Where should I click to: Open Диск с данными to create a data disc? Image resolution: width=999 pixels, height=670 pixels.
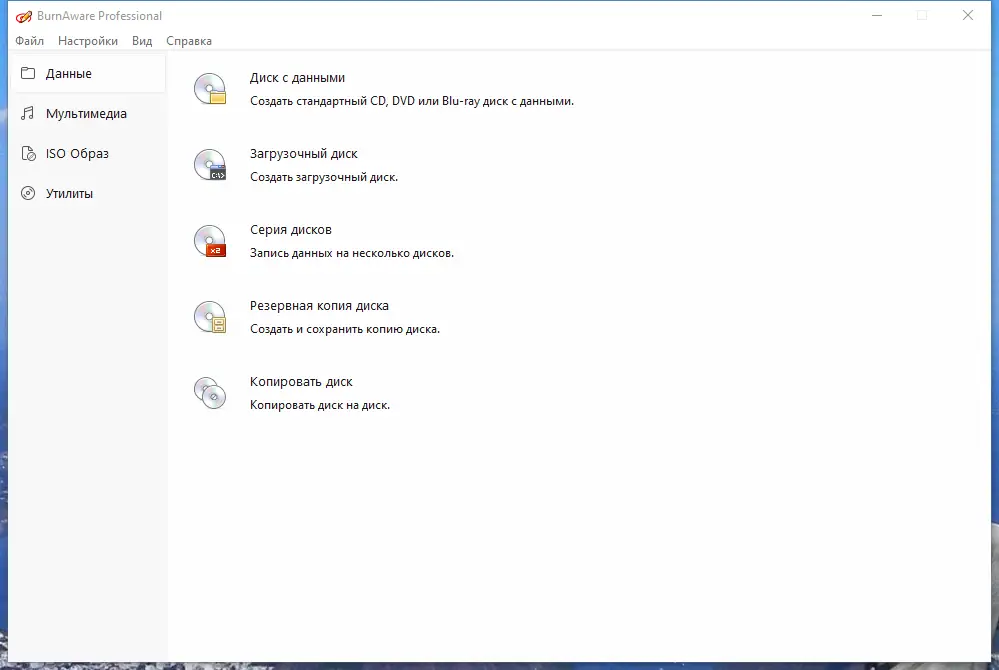pyautogui.click(x=297, y=77)
